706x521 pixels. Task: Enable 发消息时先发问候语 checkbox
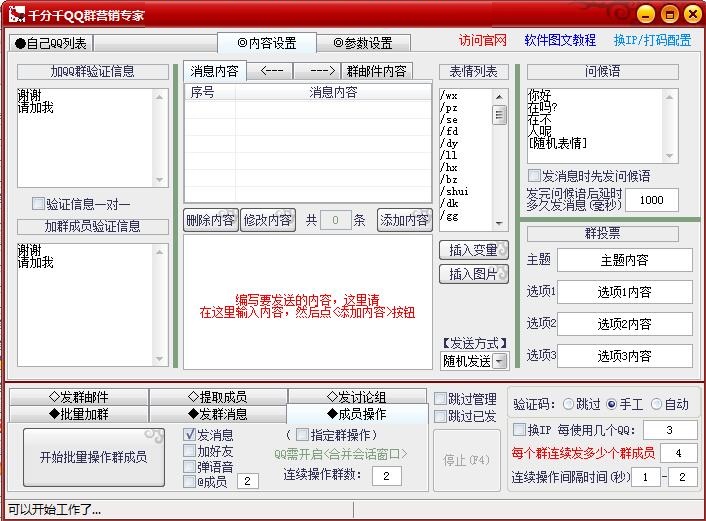click(534, 176)
